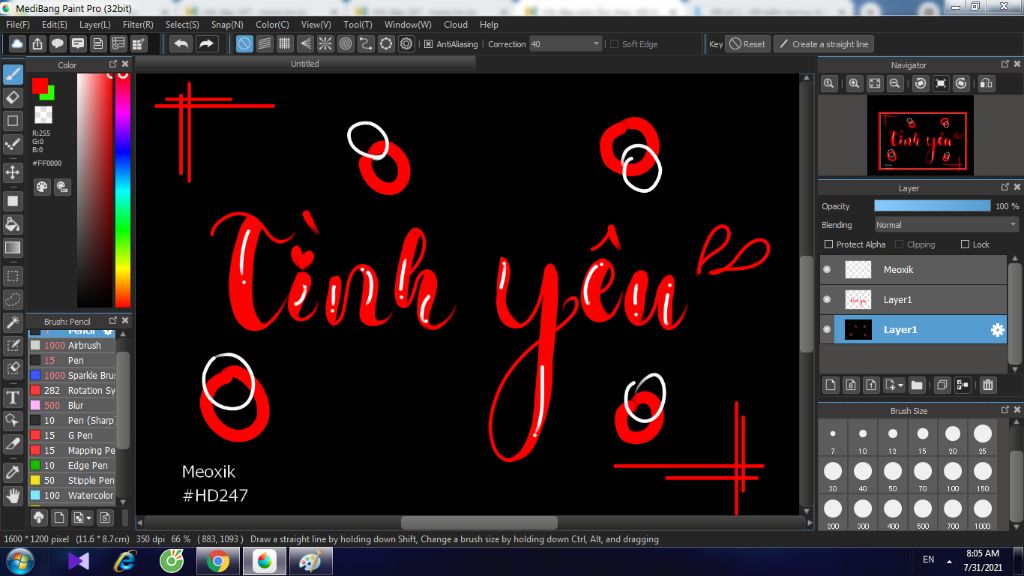Viewport: 1024px width, 576px height.
Task: Click the red foreground color swatch
Action: (39, 86)
